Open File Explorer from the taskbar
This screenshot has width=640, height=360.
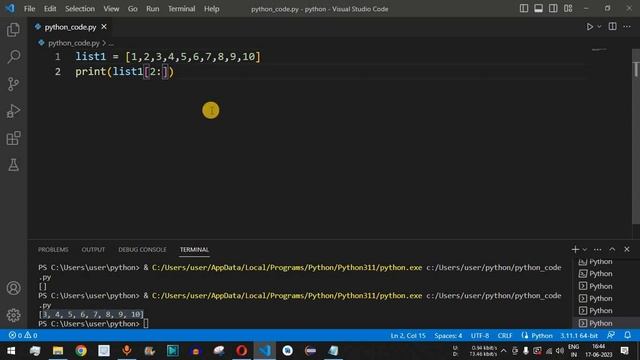(x=58, y=351)
